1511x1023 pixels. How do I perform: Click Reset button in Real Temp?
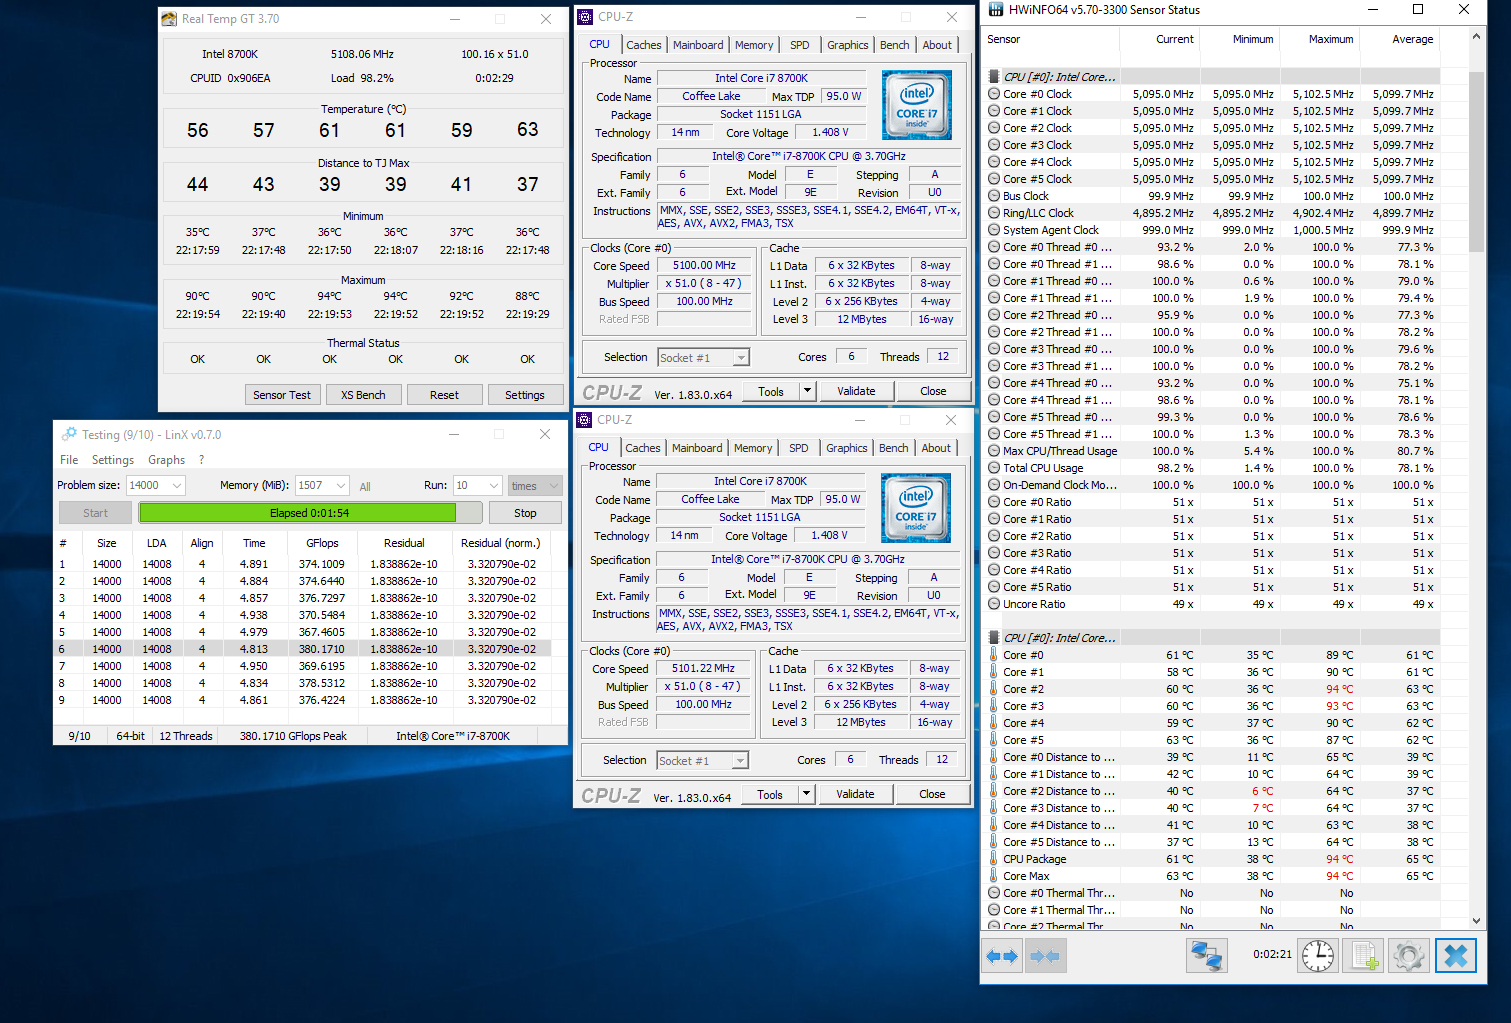(x=445, y=395)
